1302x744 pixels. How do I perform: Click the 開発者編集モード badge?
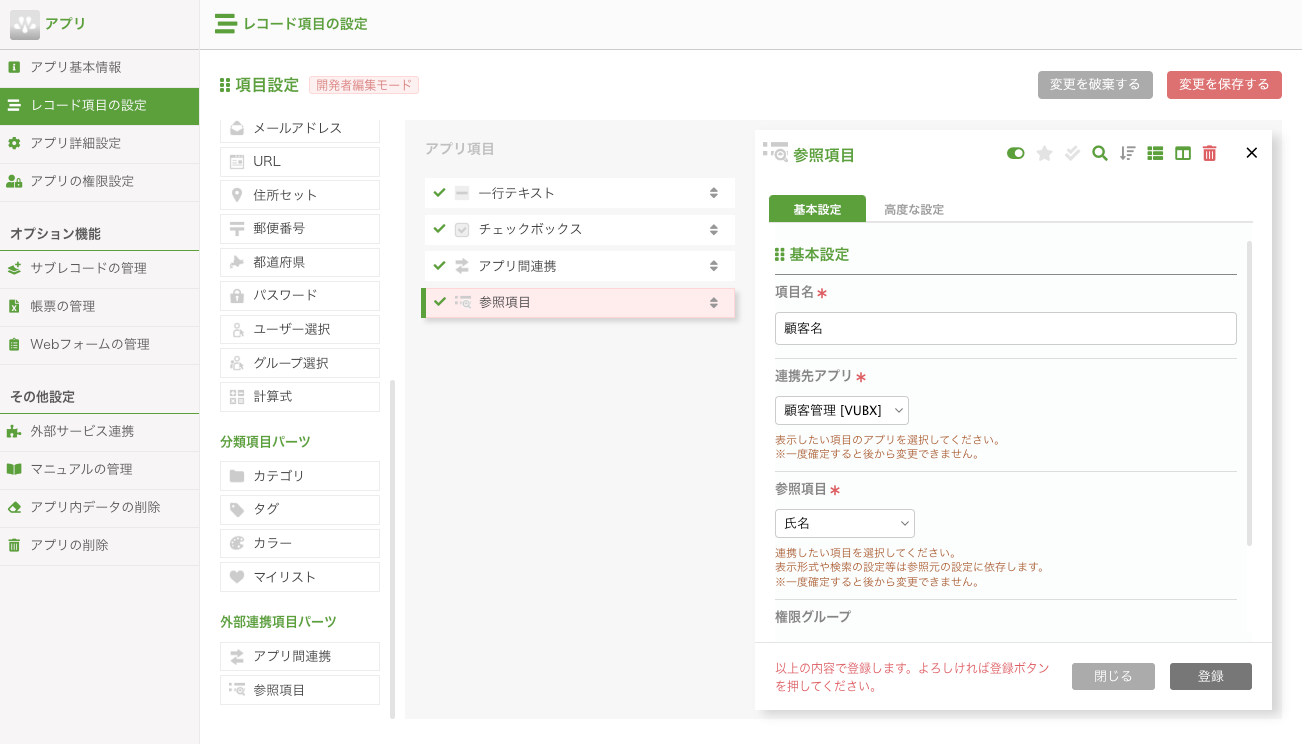[x=364, y=85]
